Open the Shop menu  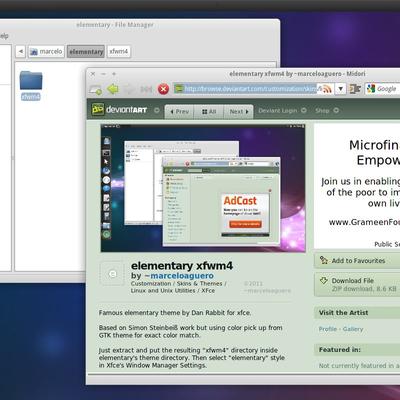[327, 110]
